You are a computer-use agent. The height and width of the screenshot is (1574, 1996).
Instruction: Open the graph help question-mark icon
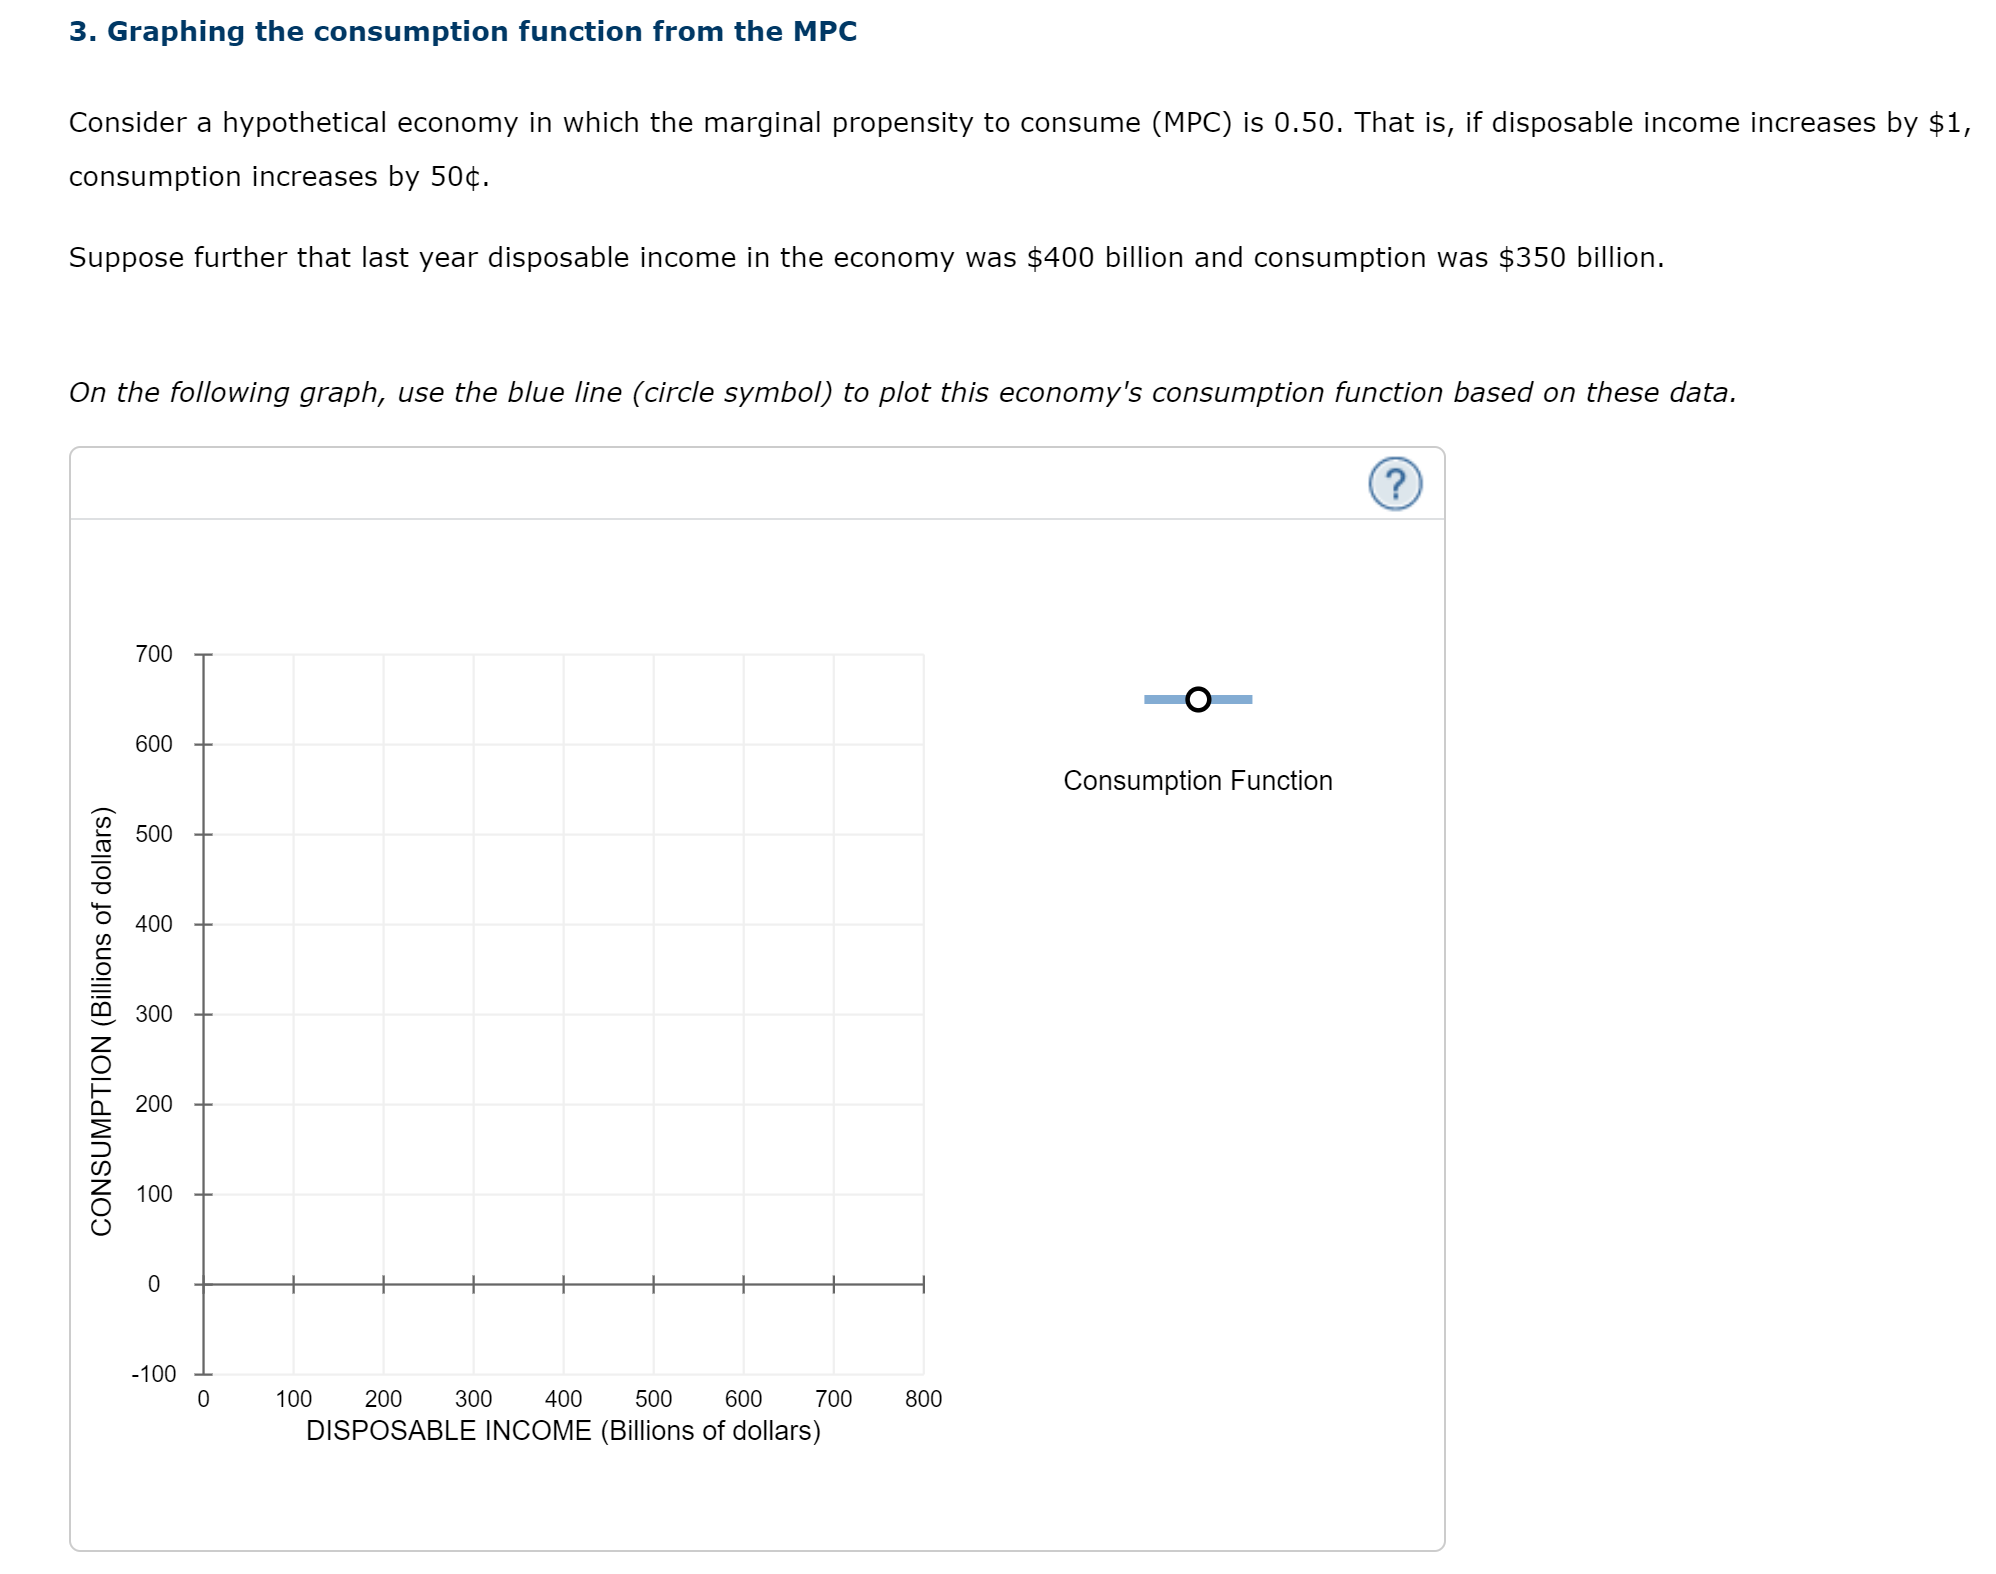tap(1394, 484)
